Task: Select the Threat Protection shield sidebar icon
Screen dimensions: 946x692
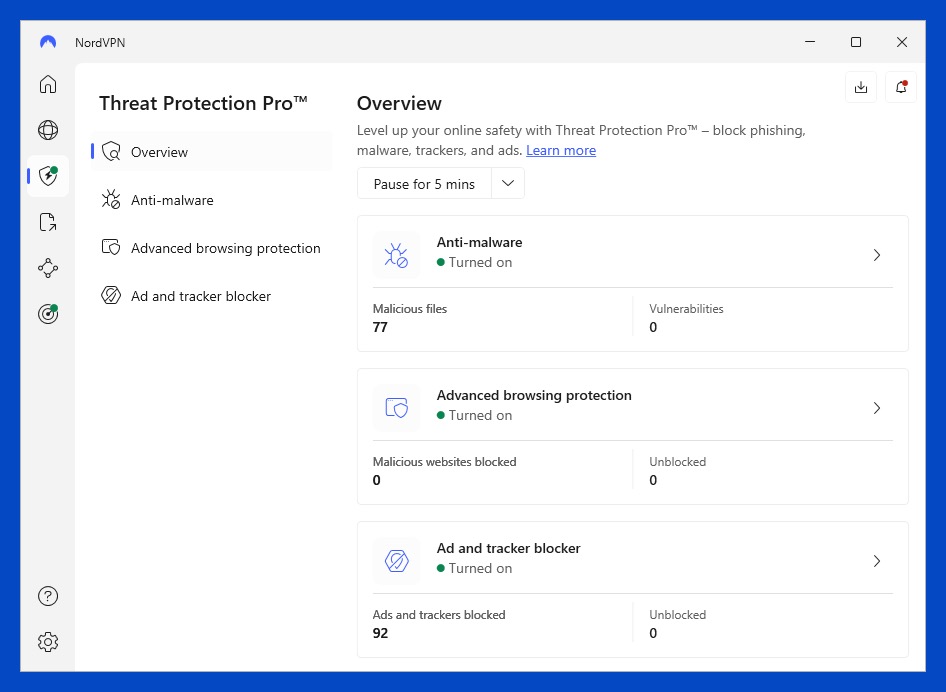Action: pos(48,176)
